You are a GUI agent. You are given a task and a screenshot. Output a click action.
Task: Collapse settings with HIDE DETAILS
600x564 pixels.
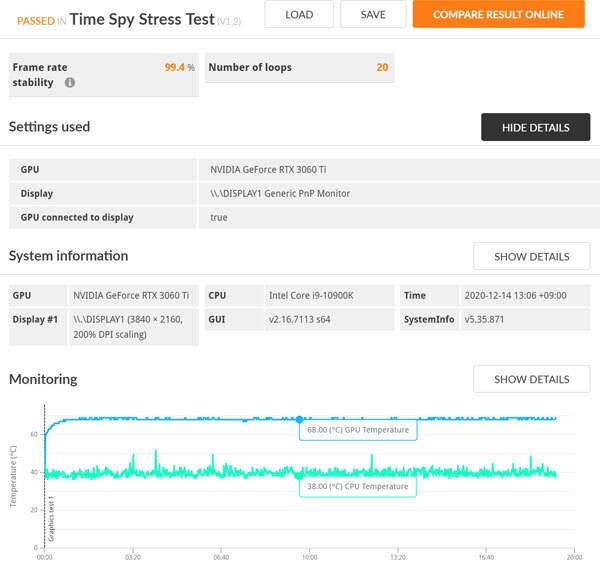pos(535,128)
